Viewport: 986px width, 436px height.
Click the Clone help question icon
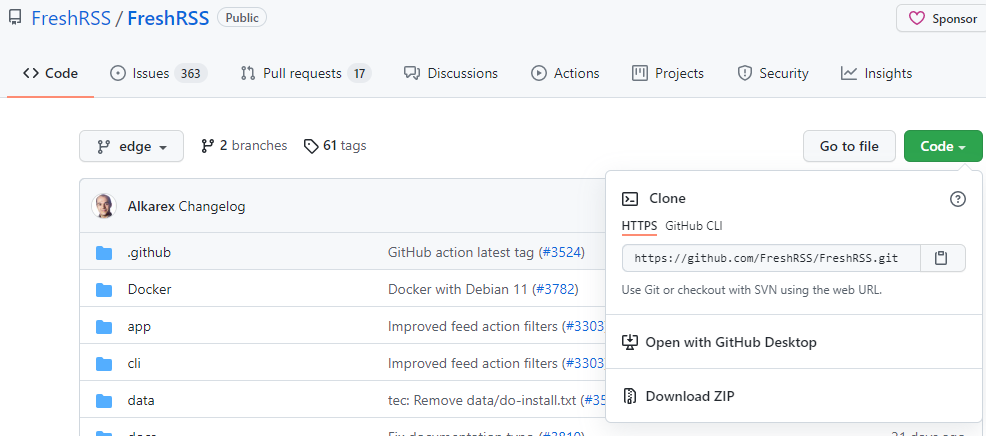tap(957, 199)
